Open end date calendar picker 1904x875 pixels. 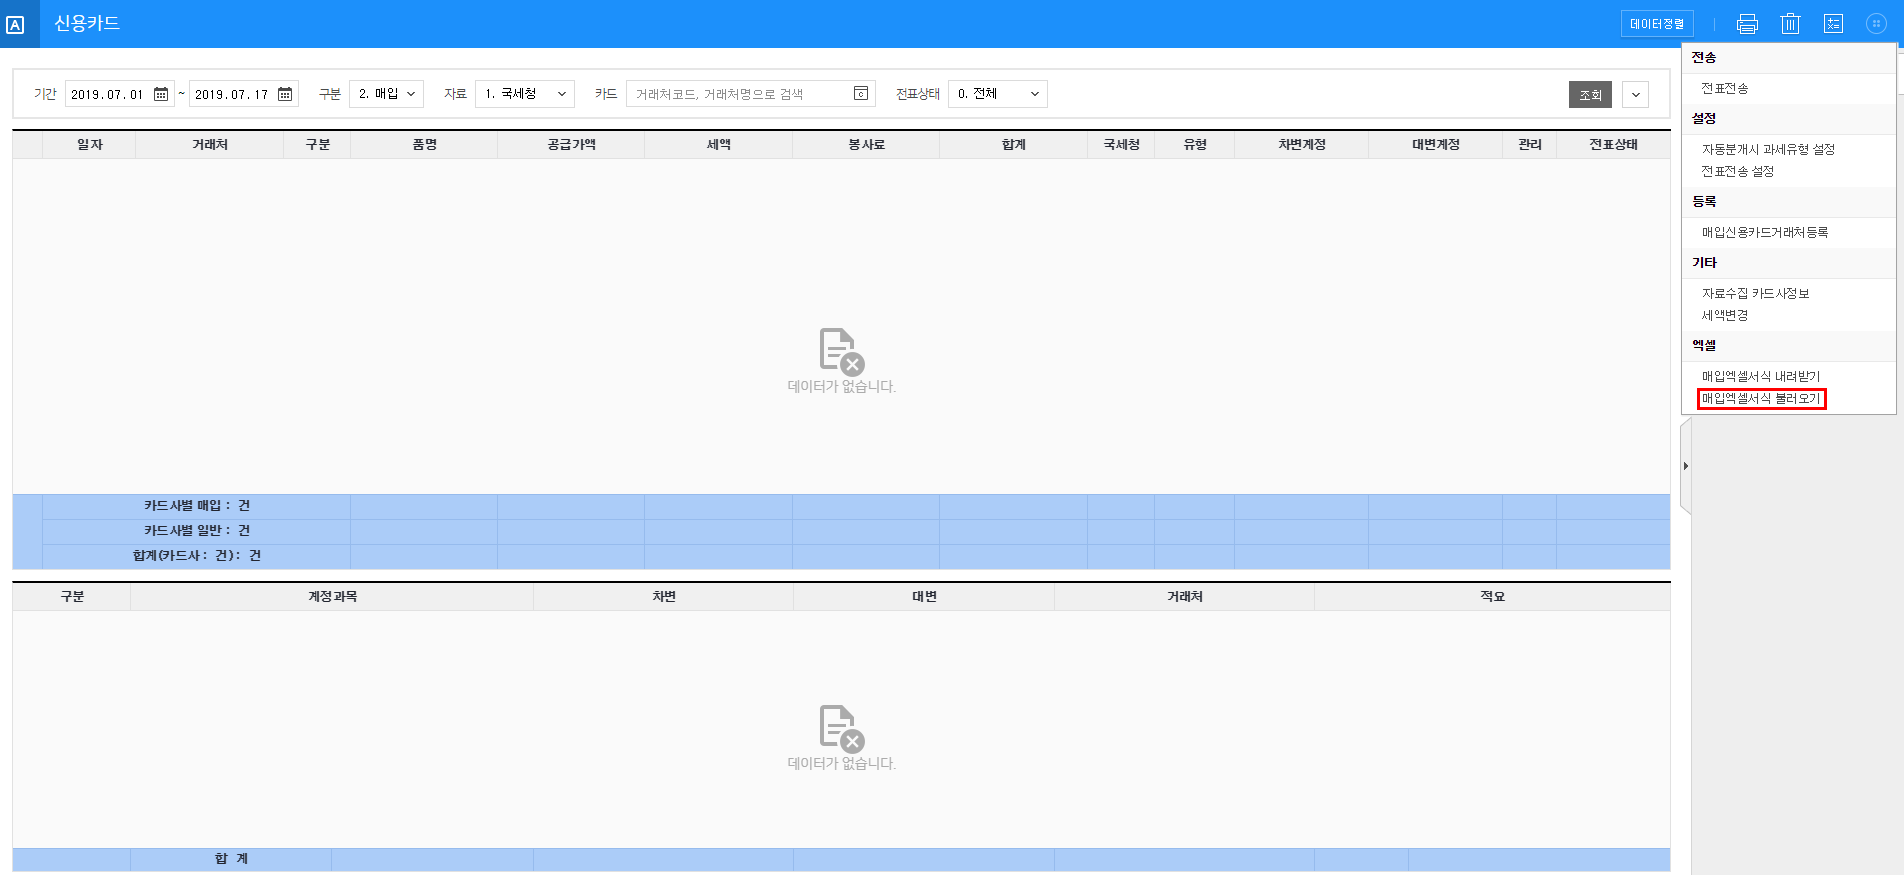click(x=285, y=94)
